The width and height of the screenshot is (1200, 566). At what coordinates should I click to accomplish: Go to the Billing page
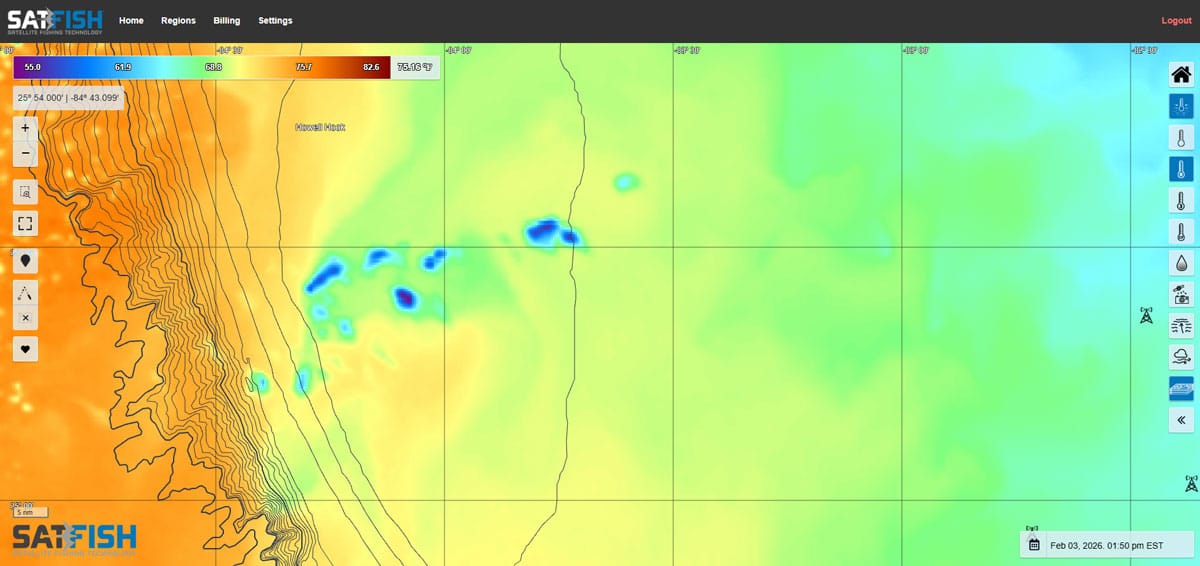227,20
